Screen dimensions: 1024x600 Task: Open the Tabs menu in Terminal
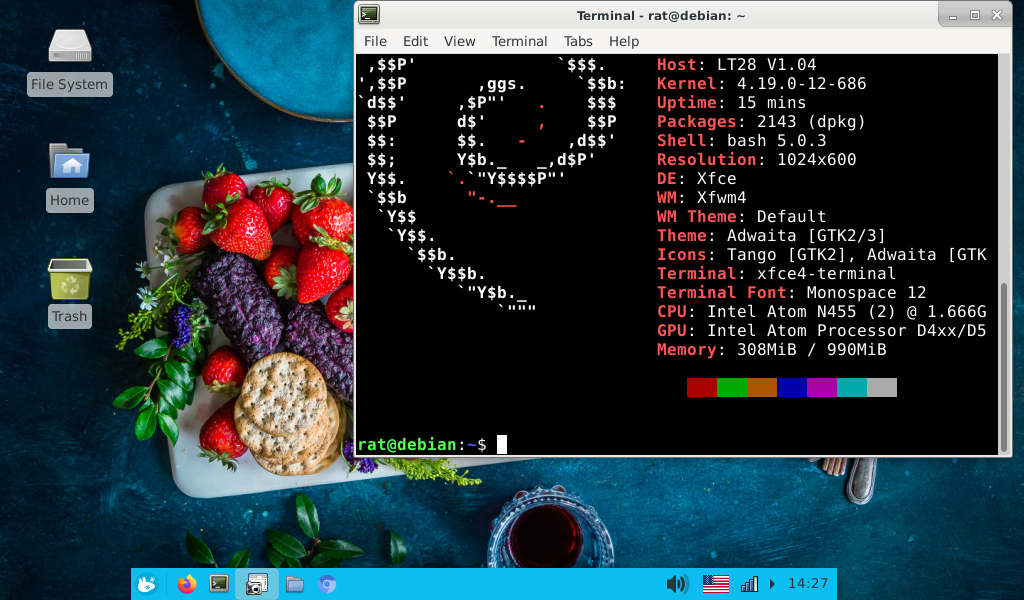pyautogui.click(x=578, y=41)
